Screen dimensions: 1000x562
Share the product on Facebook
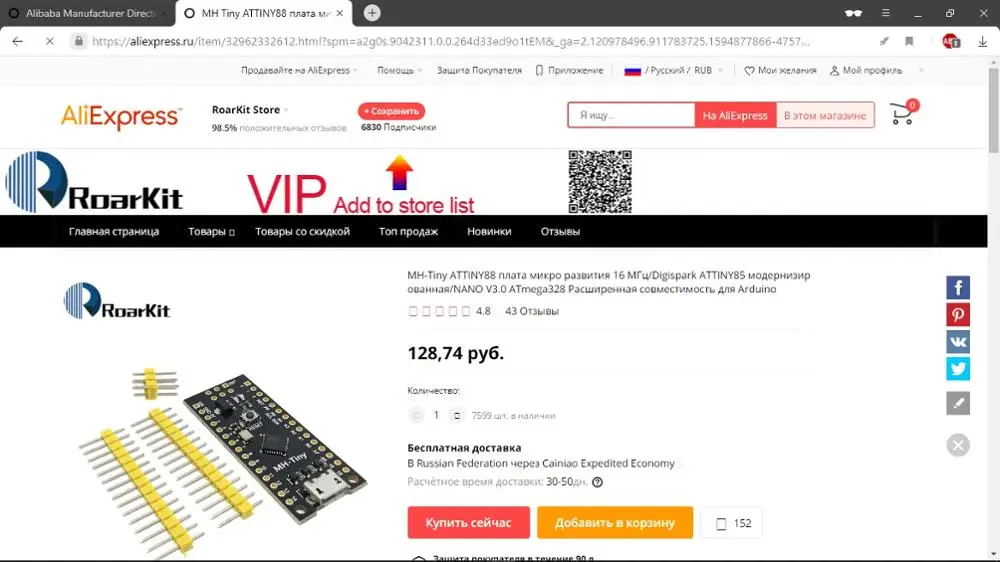click(x=958, y=288)
